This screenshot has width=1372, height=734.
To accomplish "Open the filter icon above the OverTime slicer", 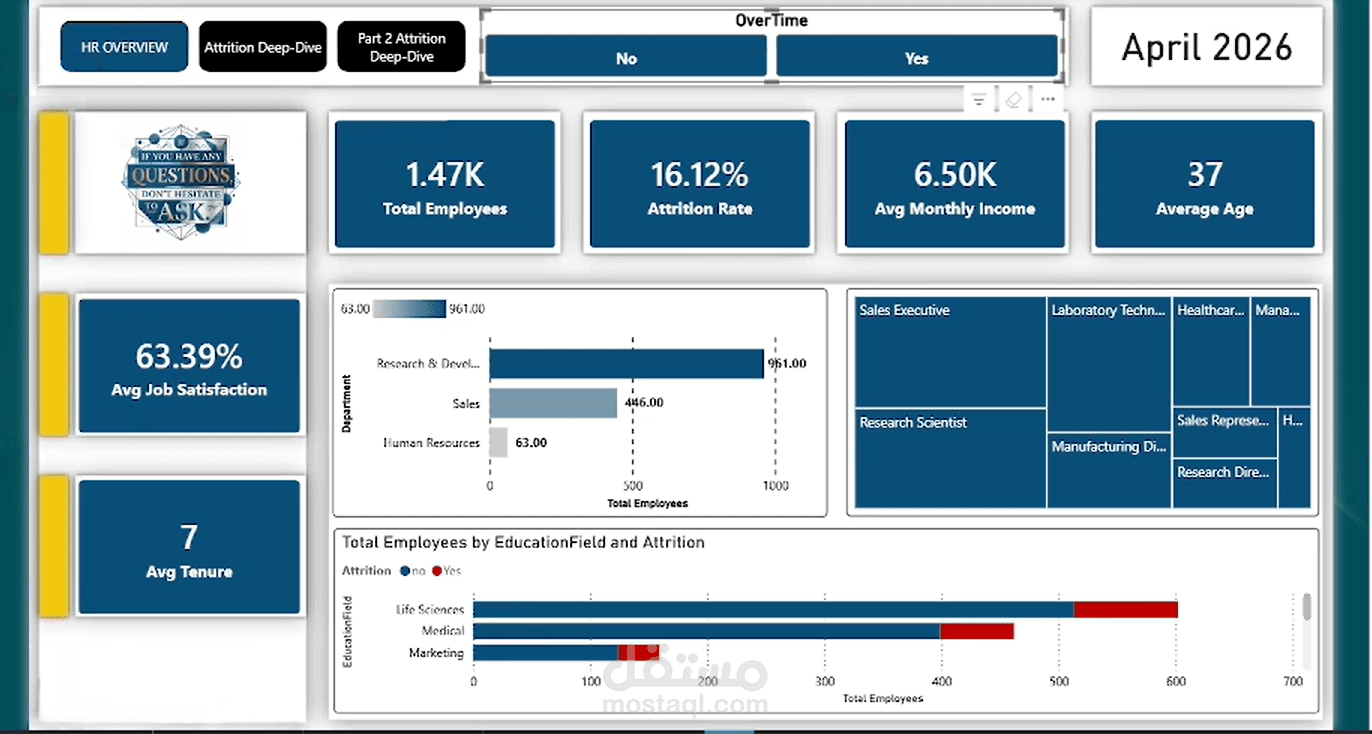I will 979,100.
